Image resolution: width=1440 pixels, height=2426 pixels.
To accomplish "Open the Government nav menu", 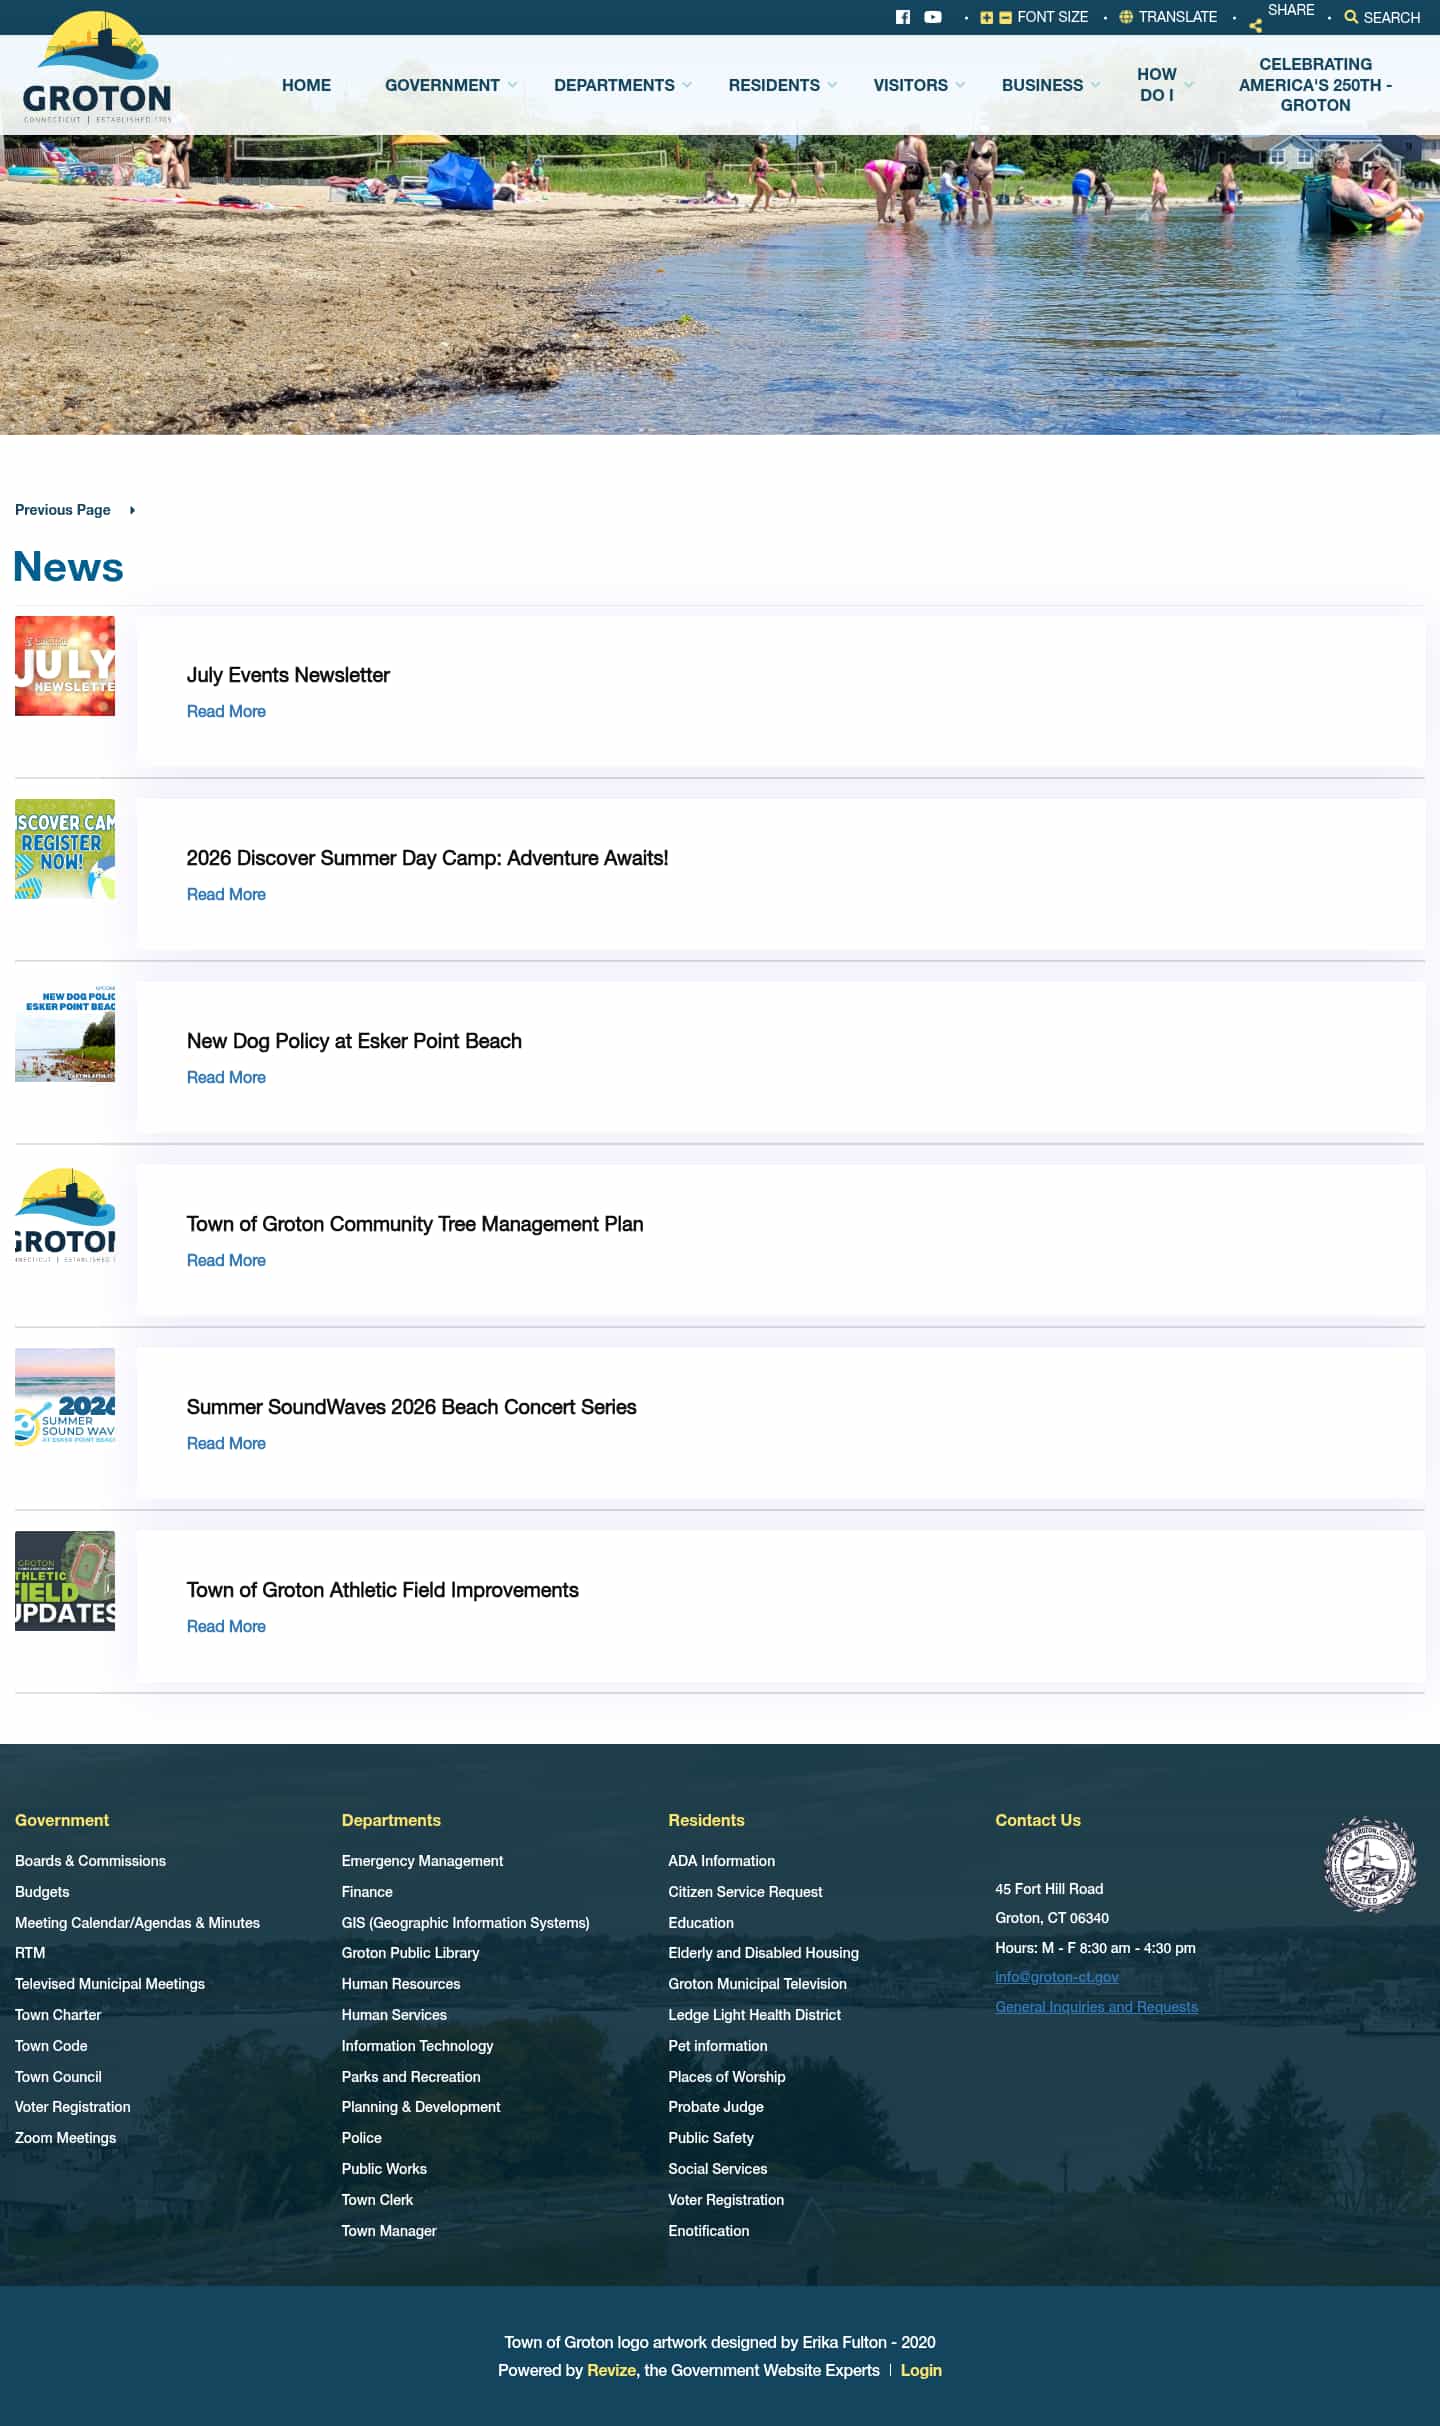I will click(x=442, y=85).
